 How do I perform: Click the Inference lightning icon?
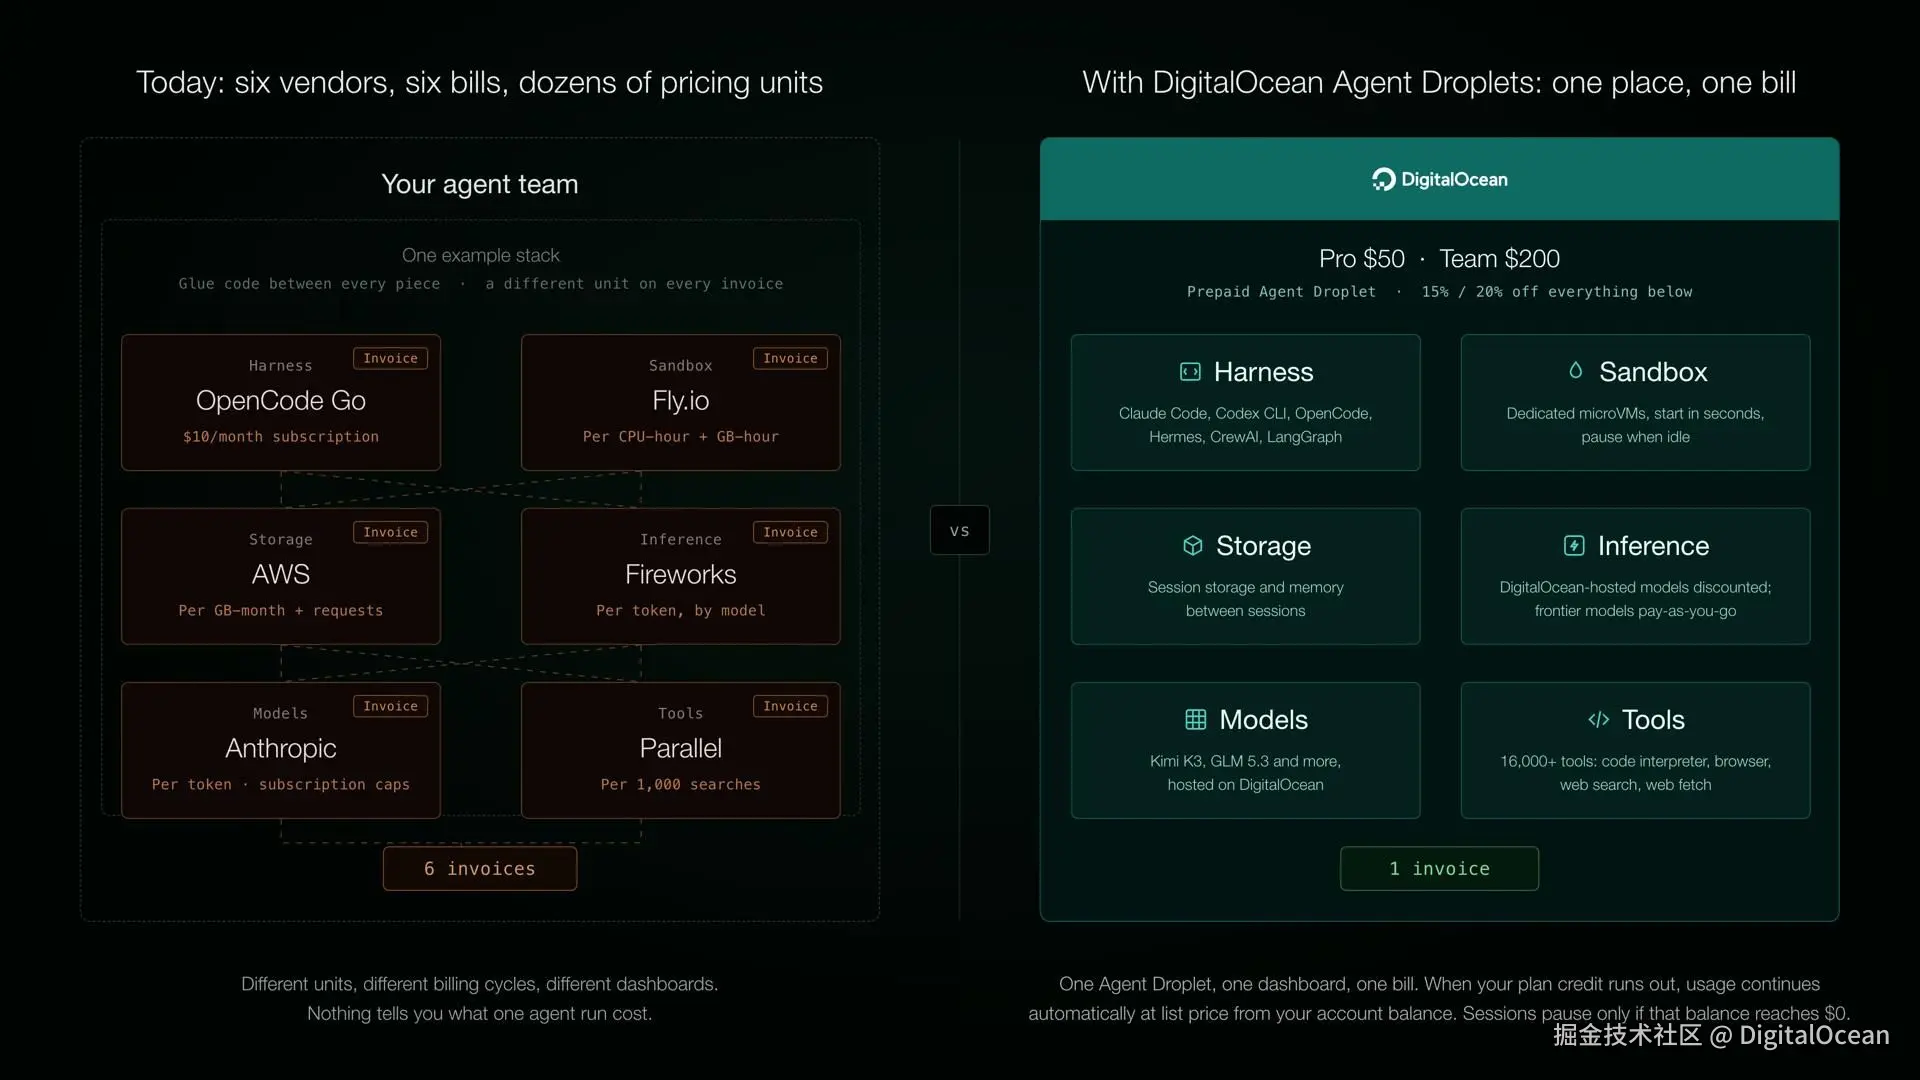(x=1574, y=546)
